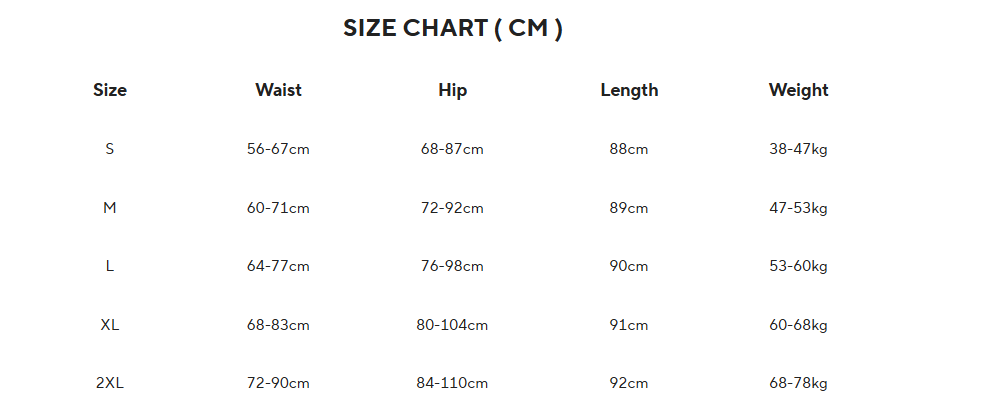Image resolution: width=1001 pixels, height=403 pixels.
Task: Click the 84-110cm hip value
Action: tap(452, 383)
